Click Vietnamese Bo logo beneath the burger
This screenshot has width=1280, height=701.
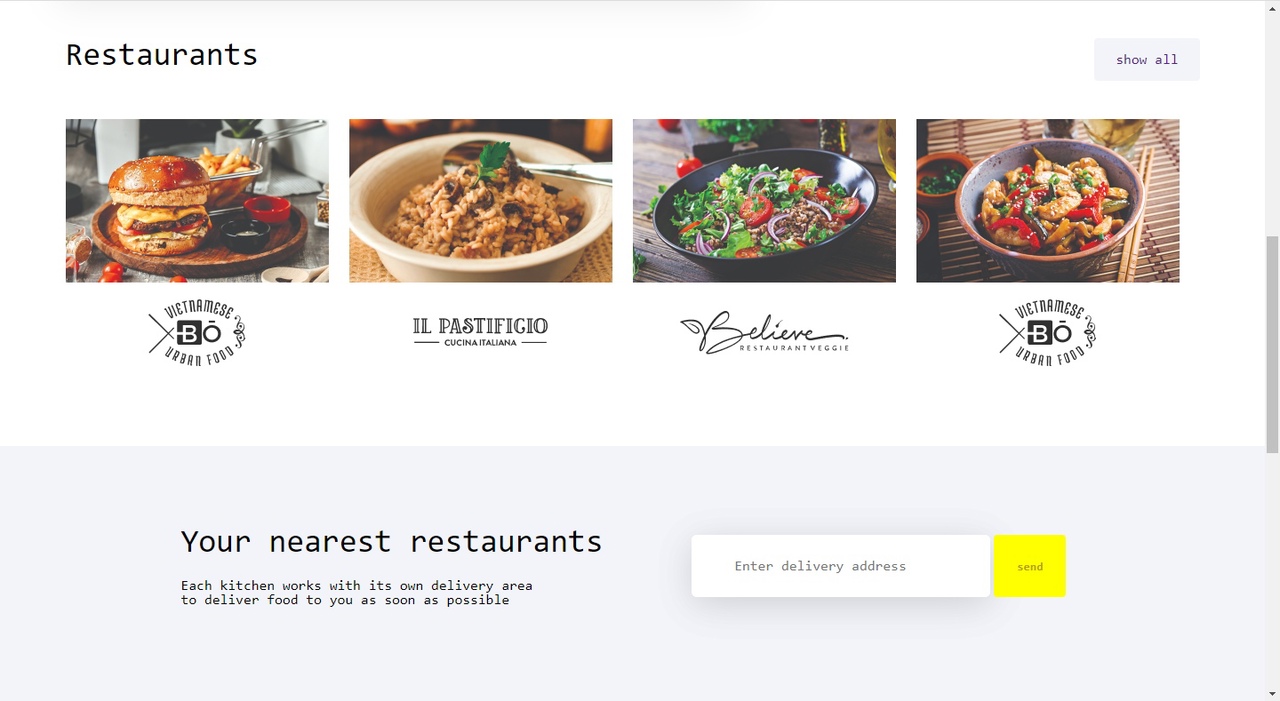coord(197,333)
